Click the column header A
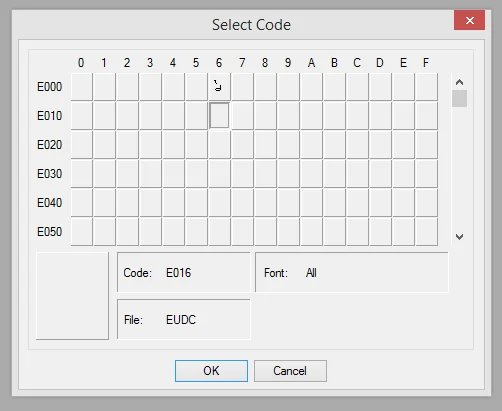 (x=311, y=63)
